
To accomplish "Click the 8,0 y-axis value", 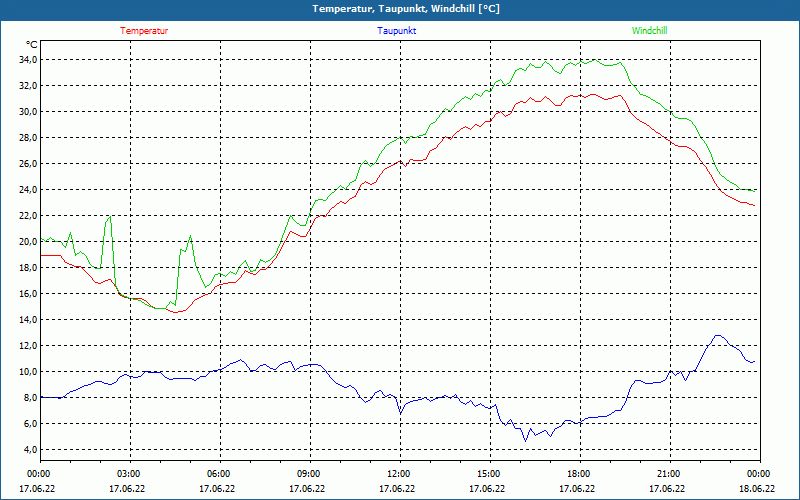I will [30, 398].
